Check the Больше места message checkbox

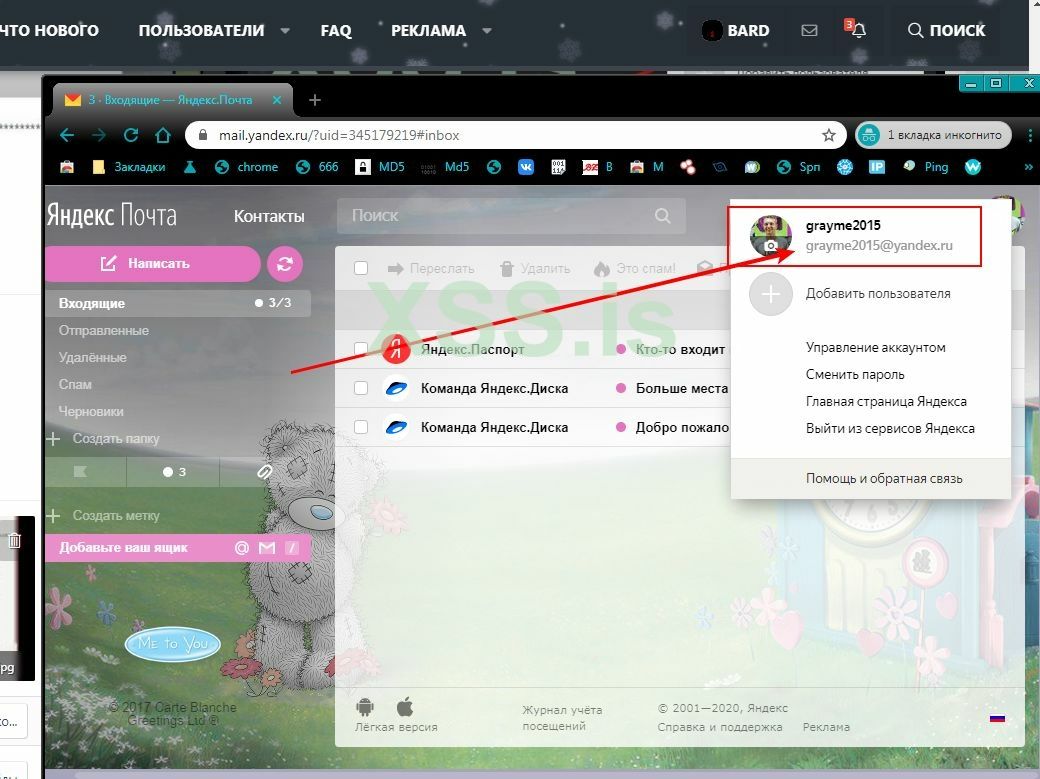click(361, 388)
